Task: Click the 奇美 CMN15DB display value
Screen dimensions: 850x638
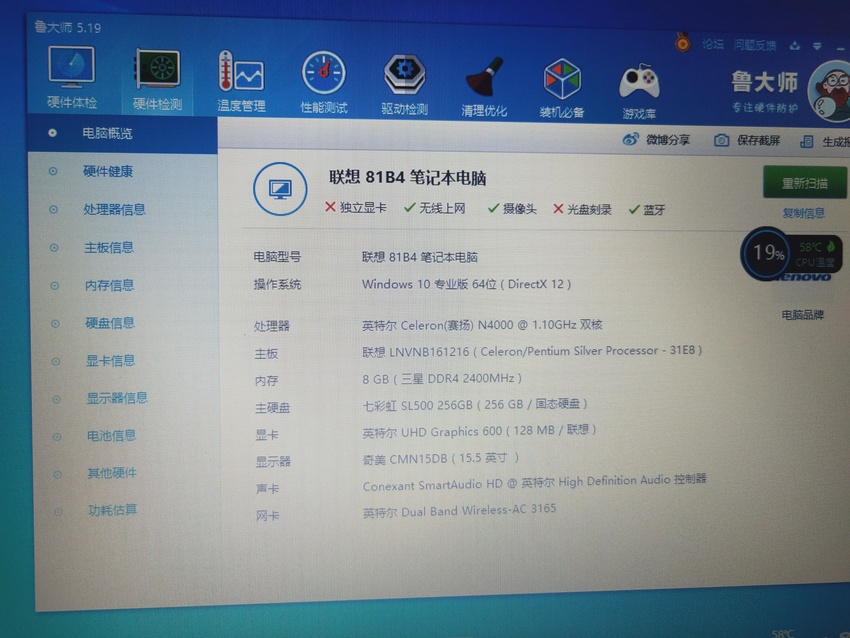Action: coord(440,459)
